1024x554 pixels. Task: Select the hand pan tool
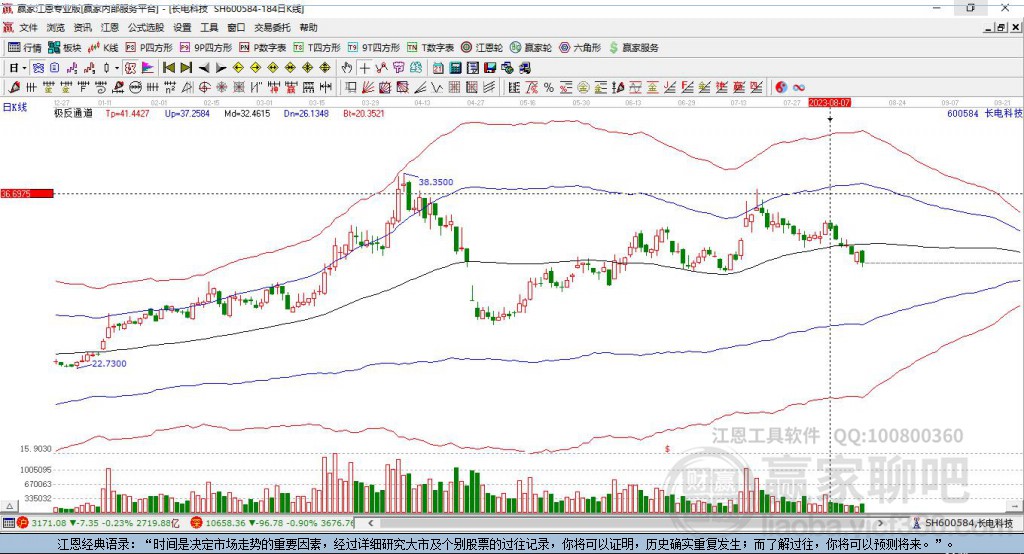click(x=347, y=68)
